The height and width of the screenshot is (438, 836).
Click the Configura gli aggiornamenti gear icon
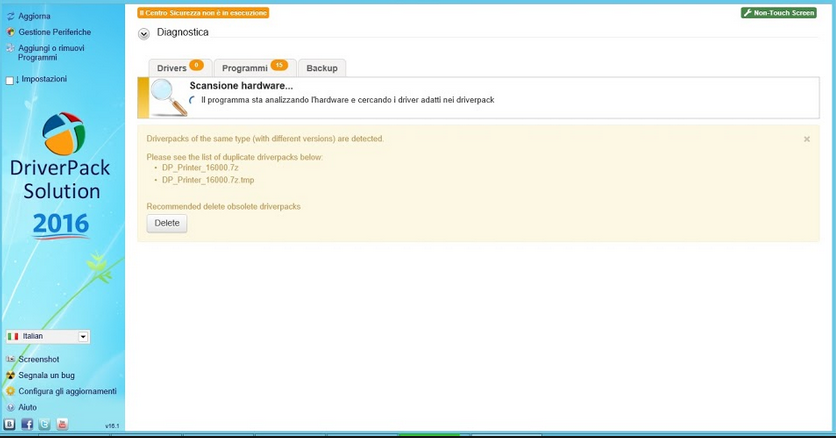[11, 391]
